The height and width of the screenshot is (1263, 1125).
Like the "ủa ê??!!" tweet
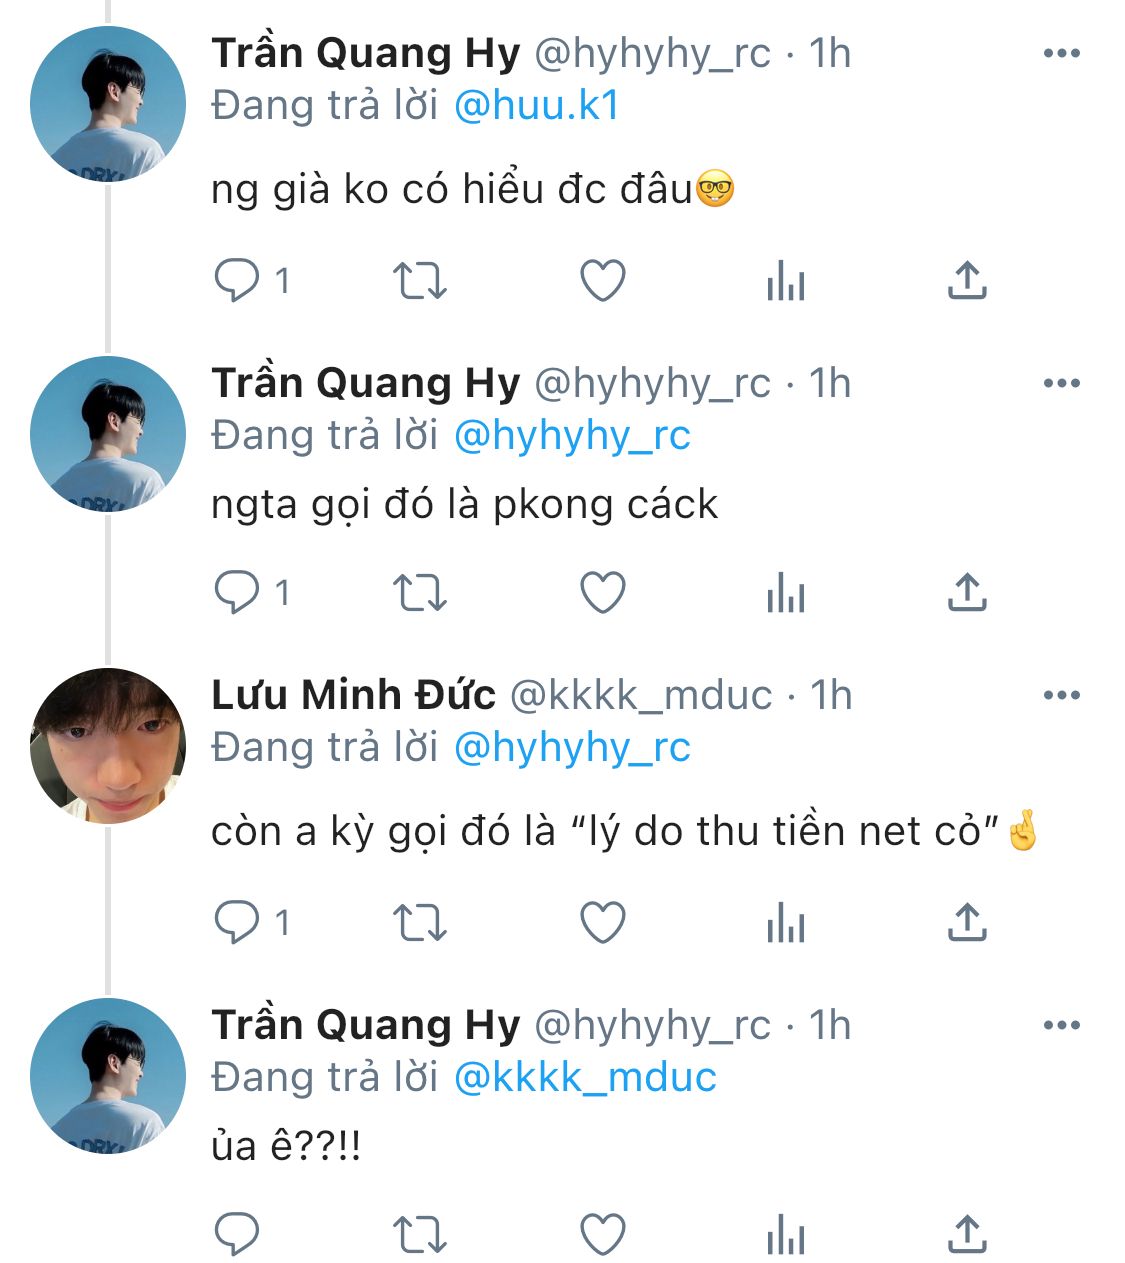[603, 1234]
